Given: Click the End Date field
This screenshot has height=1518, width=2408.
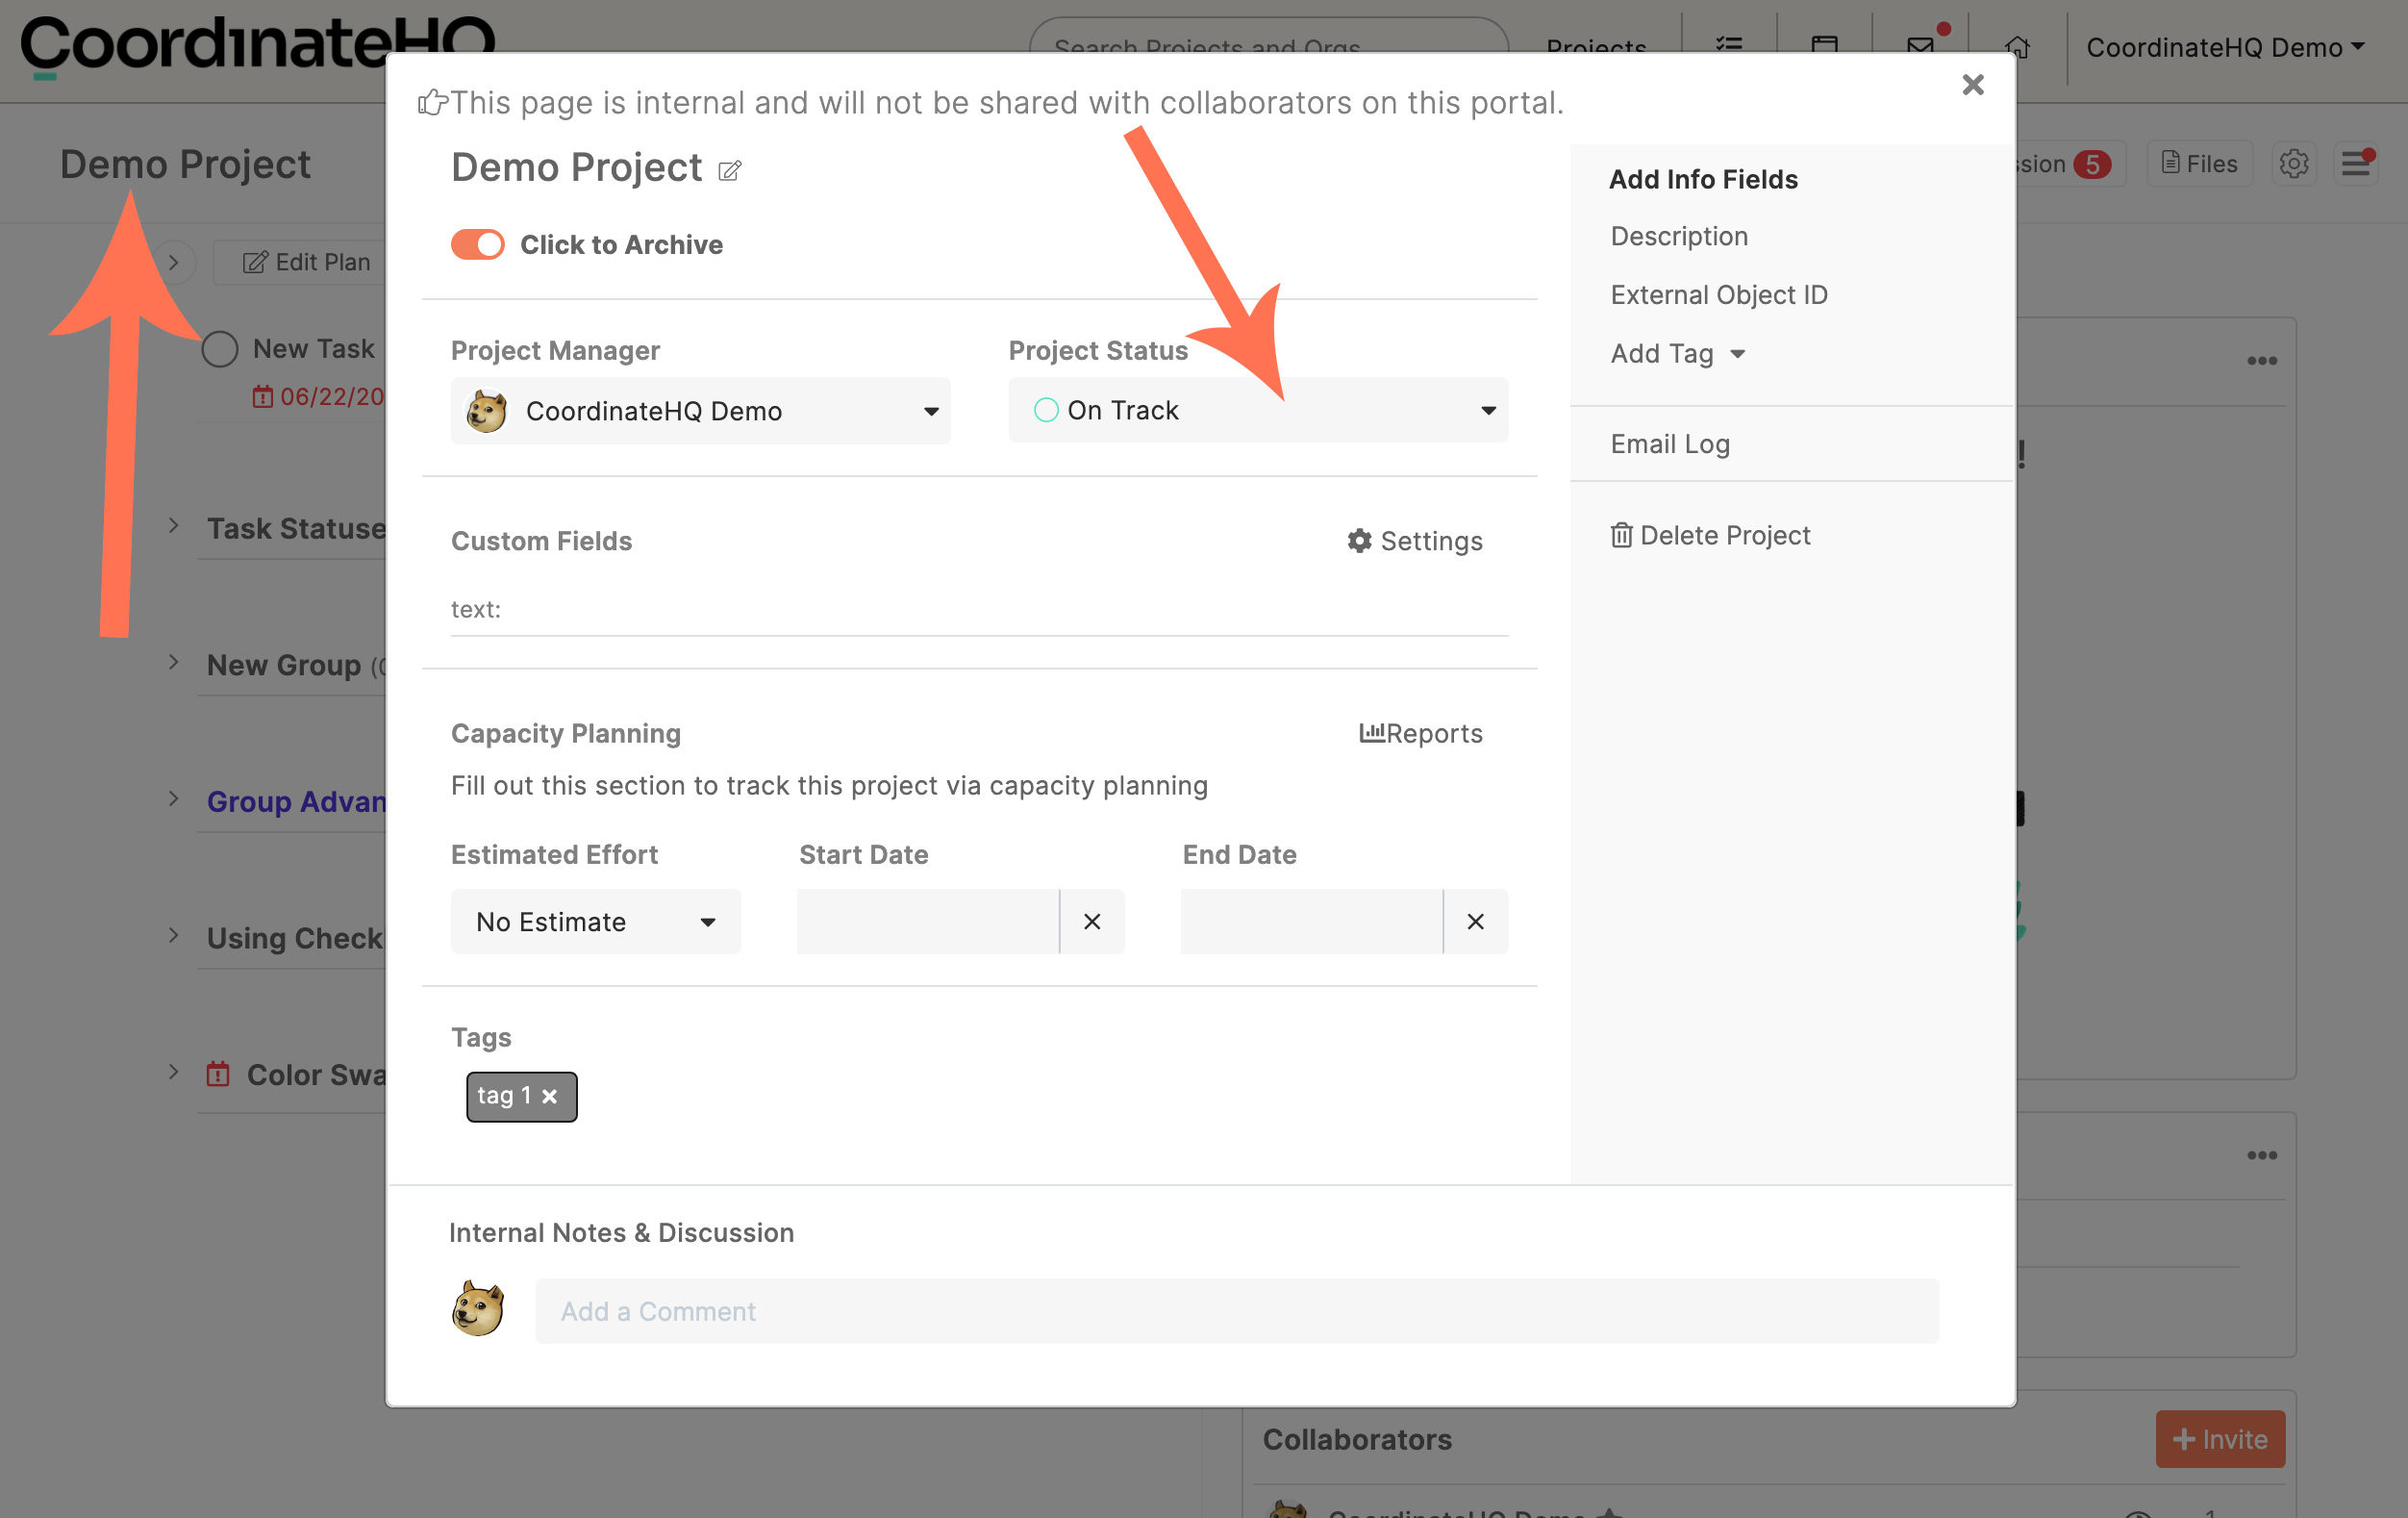Looking at the screenshot, I should [x=1311, y=921].
